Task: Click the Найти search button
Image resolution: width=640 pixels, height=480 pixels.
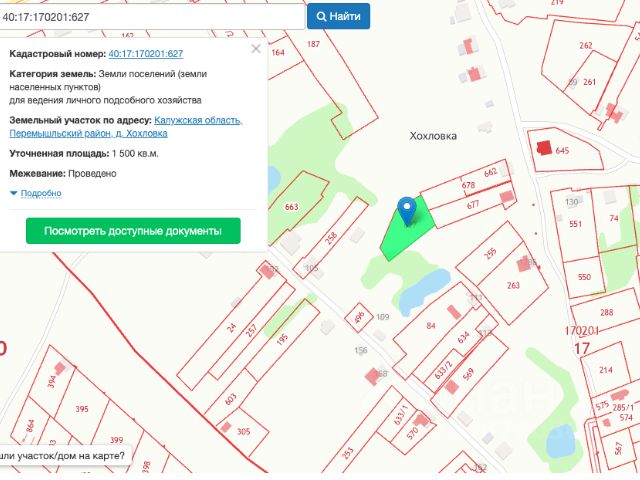Action: click(x=338, y=16)
